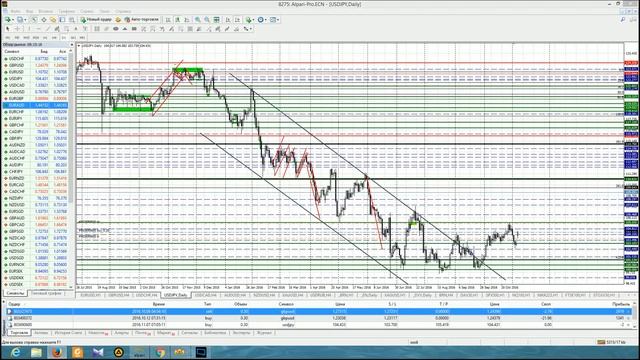Toggle the Market Watch panel icon

coord(34,20)
